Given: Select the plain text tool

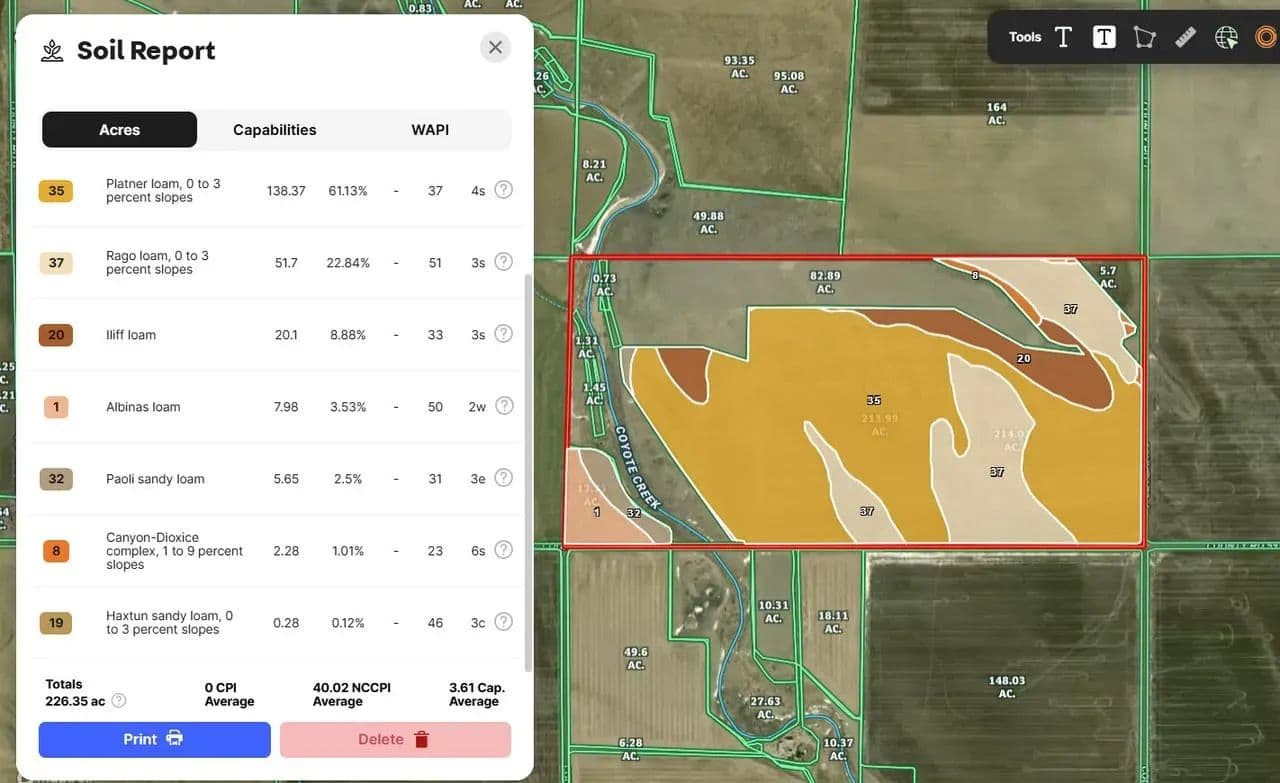Looking at the screenshot, I should click(x=1063, y=37).
